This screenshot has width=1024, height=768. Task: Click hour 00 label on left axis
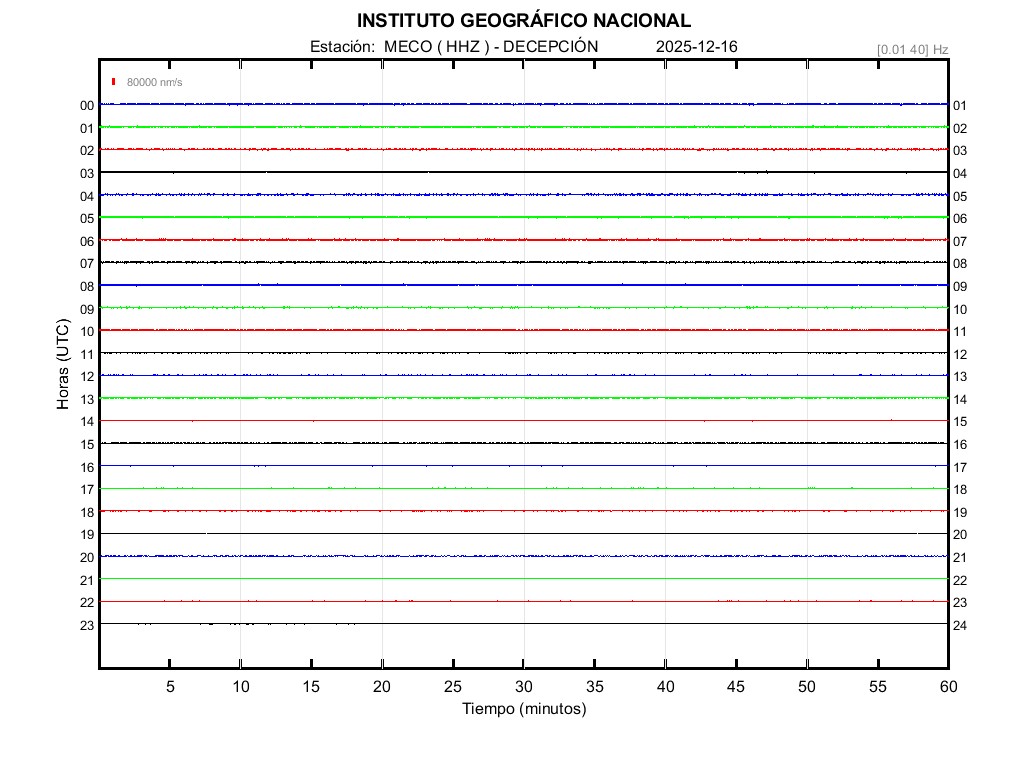tap(87, 105)
